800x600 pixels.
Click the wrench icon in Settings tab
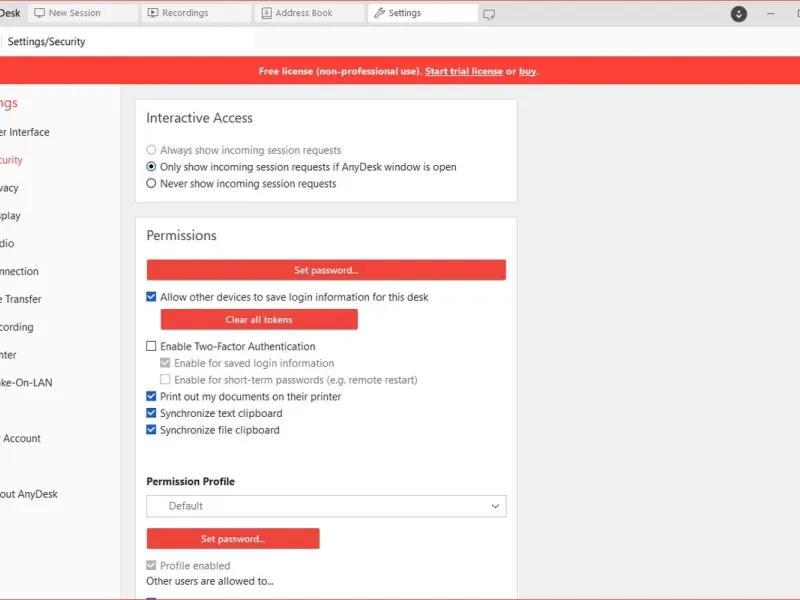coord(379,13)
